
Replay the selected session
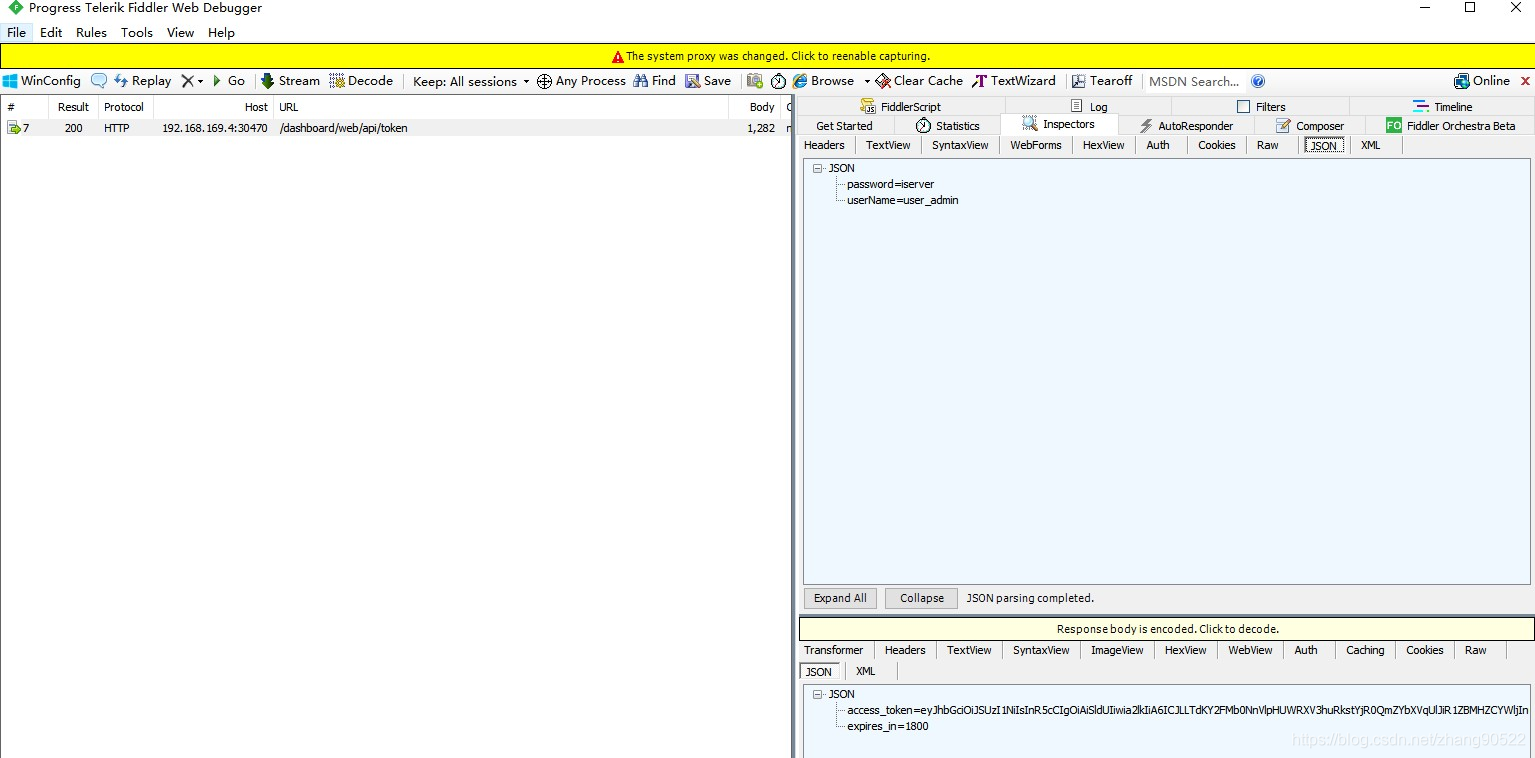tap(142, 81)
